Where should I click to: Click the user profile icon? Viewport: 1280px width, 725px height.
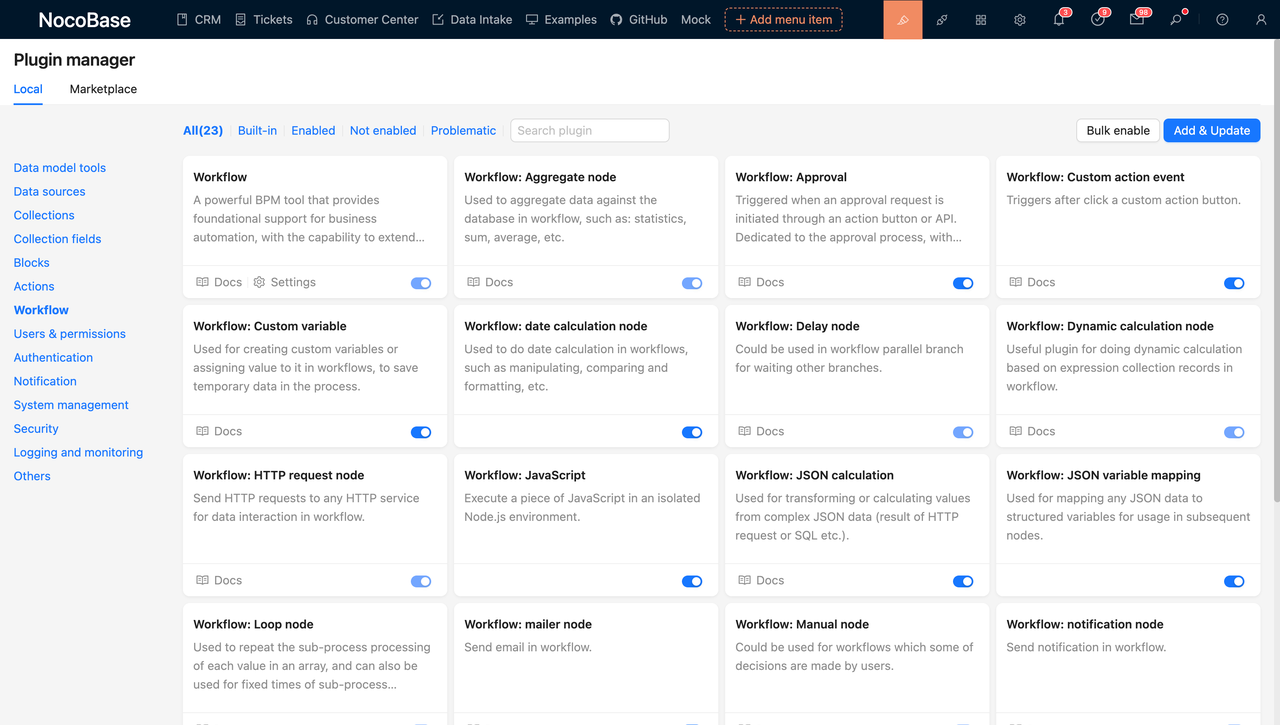point(1260,20)
